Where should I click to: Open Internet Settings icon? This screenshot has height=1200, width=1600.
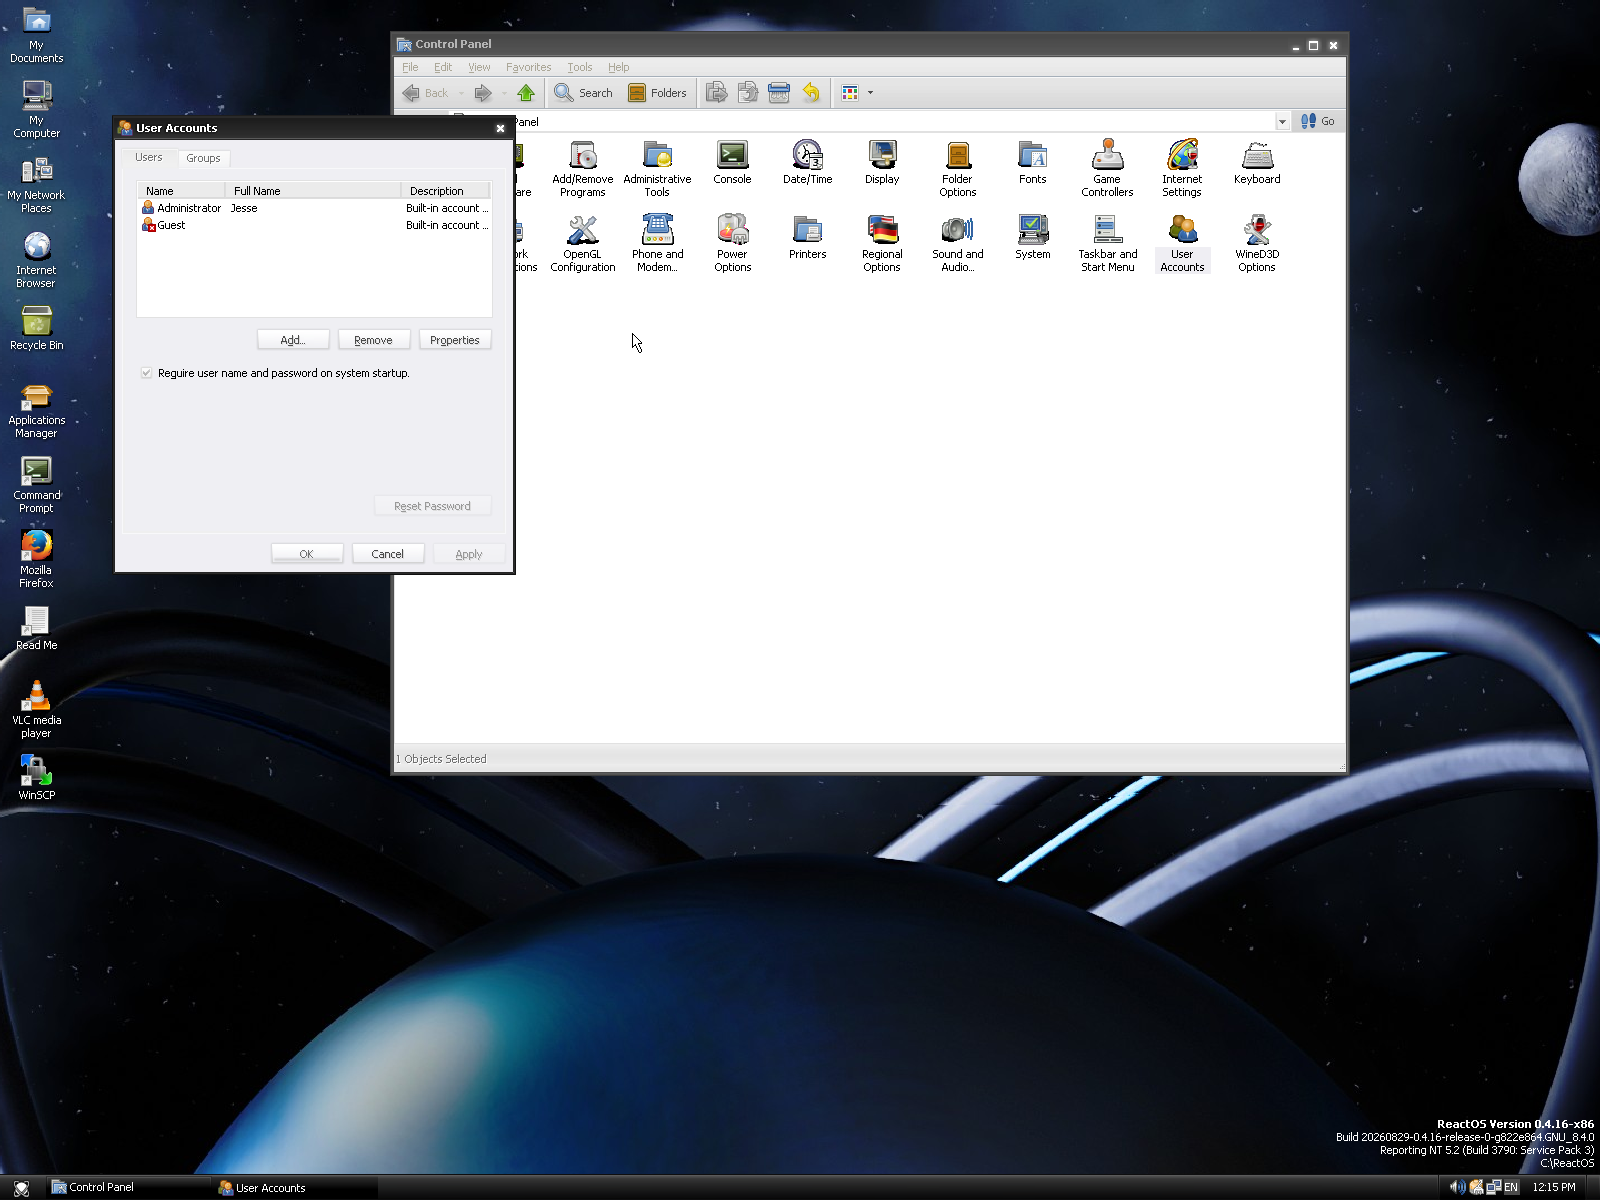tap(1182, 167)
